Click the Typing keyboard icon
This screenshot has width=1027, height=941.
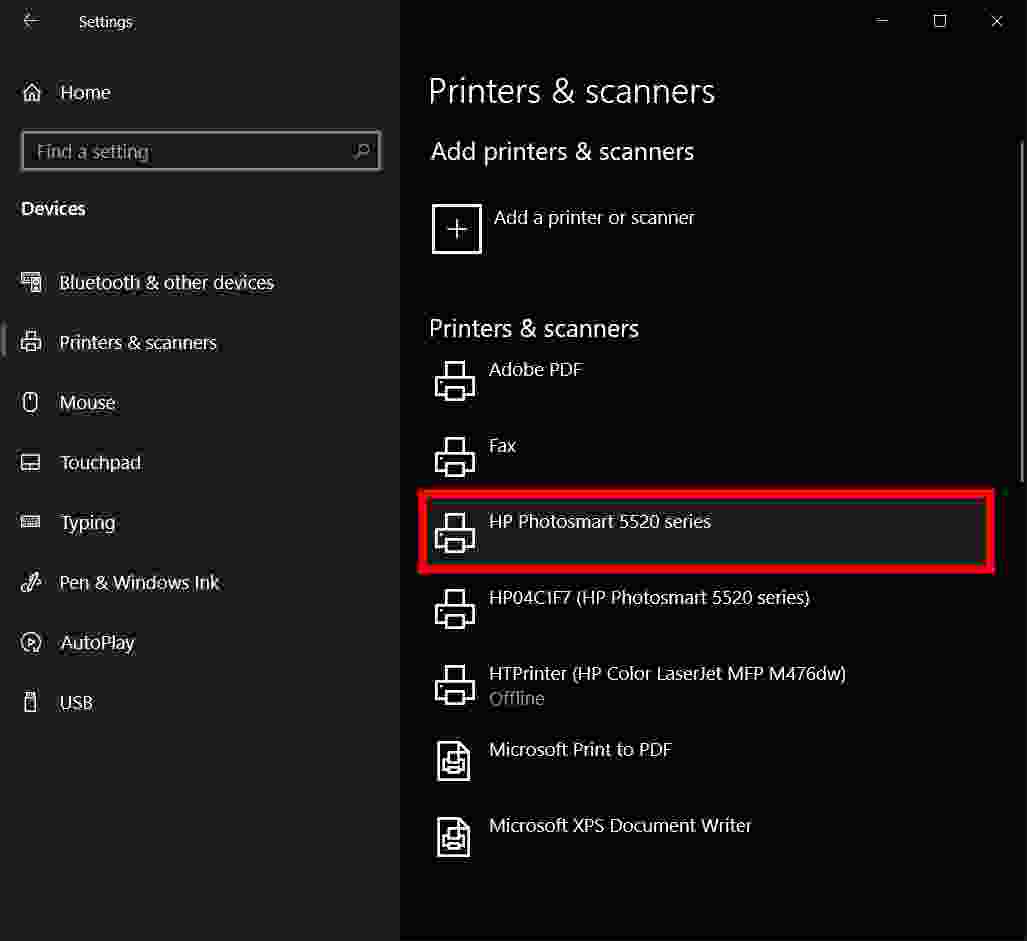[30, 522]
